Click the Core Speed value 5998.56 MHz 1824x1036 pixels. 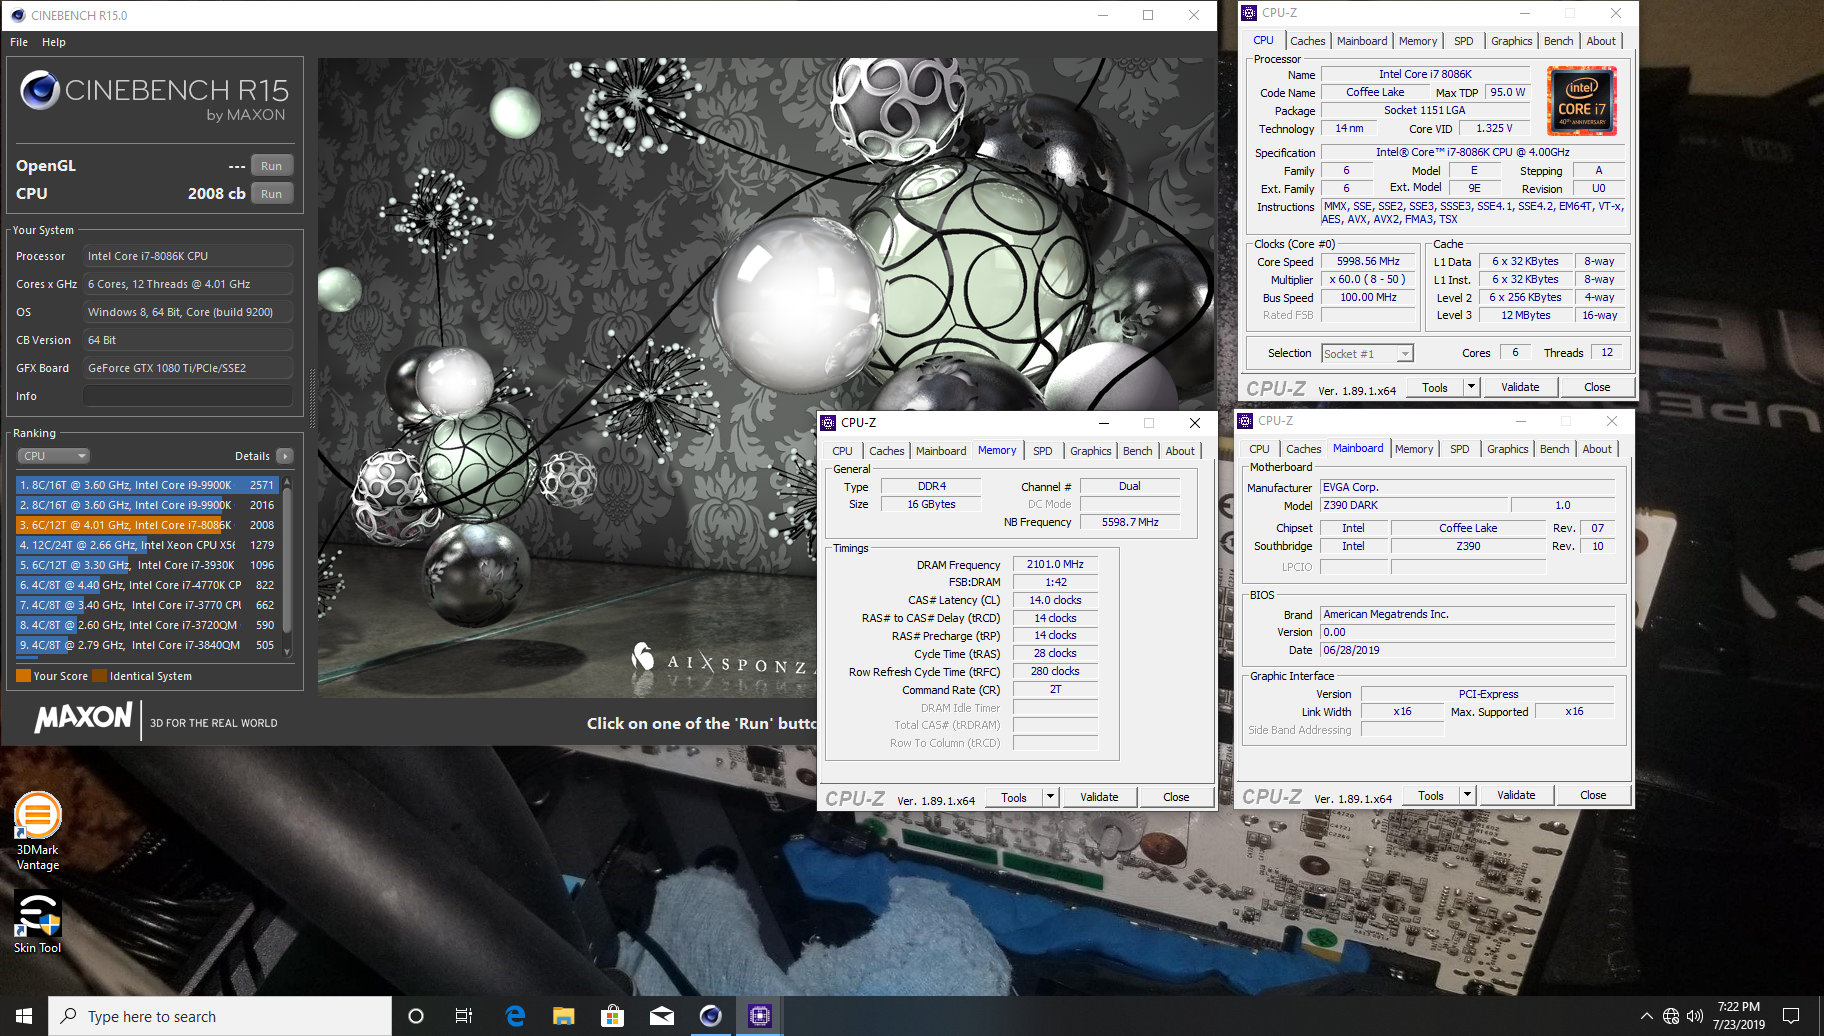(1368, 262)
